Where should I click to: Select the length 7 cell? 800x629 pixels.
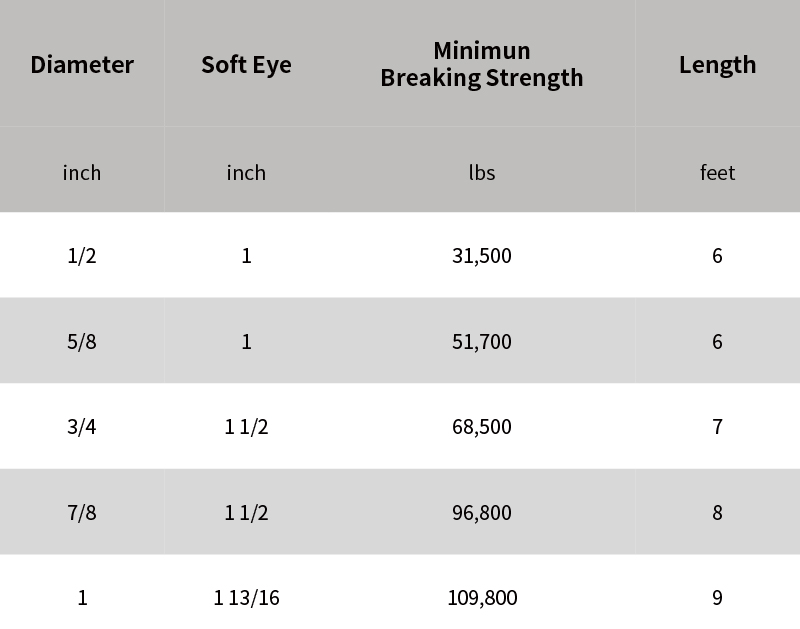[717, 426]
